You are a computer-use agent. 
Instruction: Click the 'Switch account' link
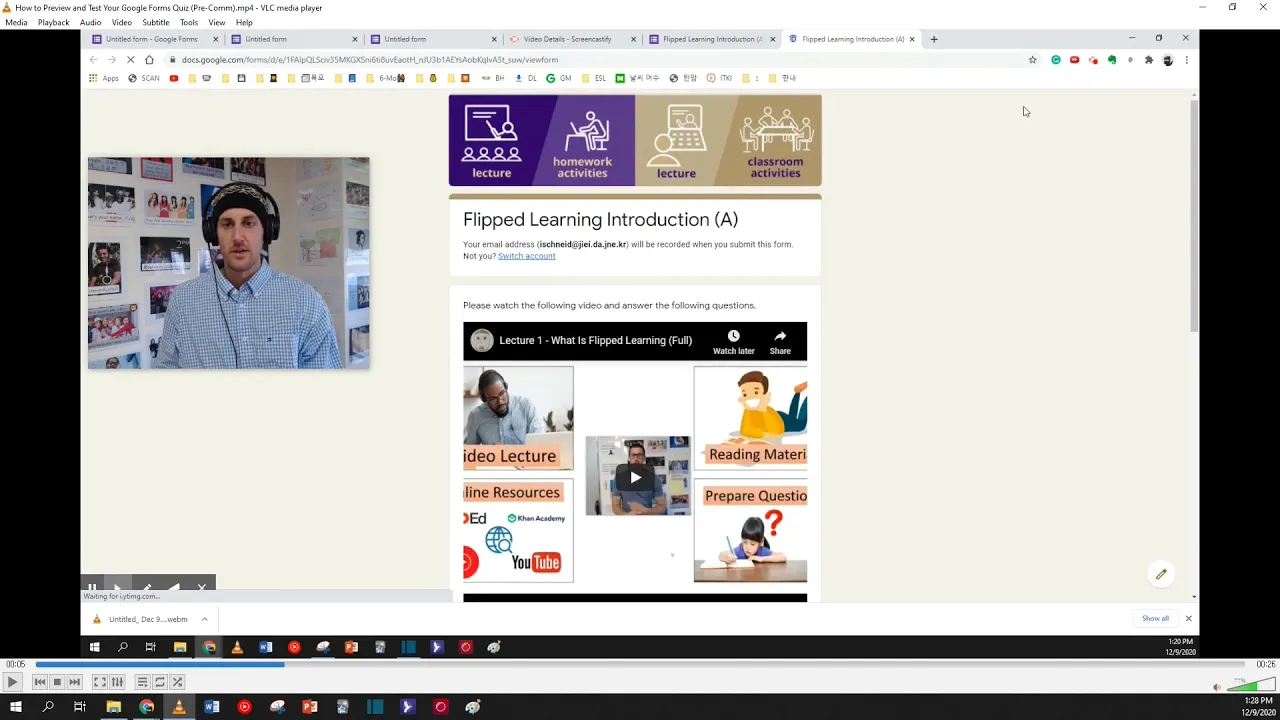pos(526,256)
